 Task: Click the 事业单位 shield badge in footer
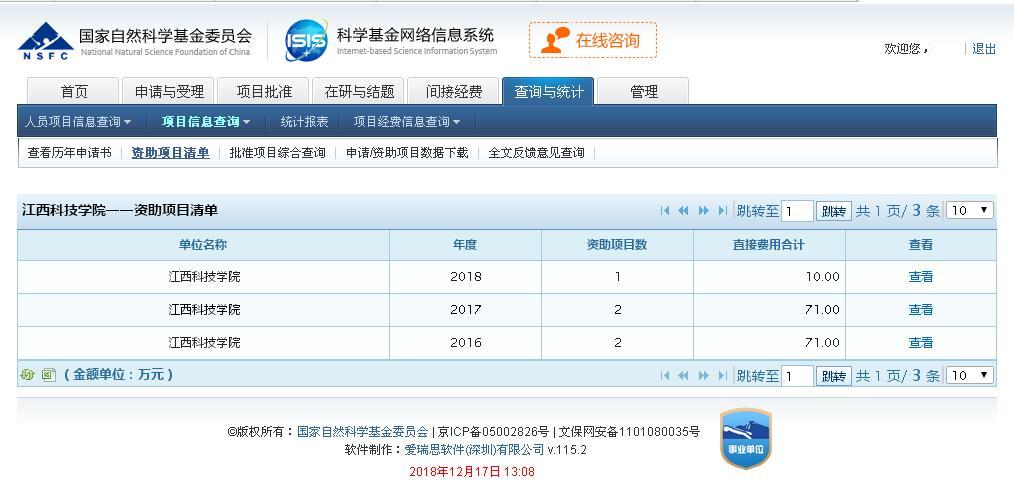745,438
